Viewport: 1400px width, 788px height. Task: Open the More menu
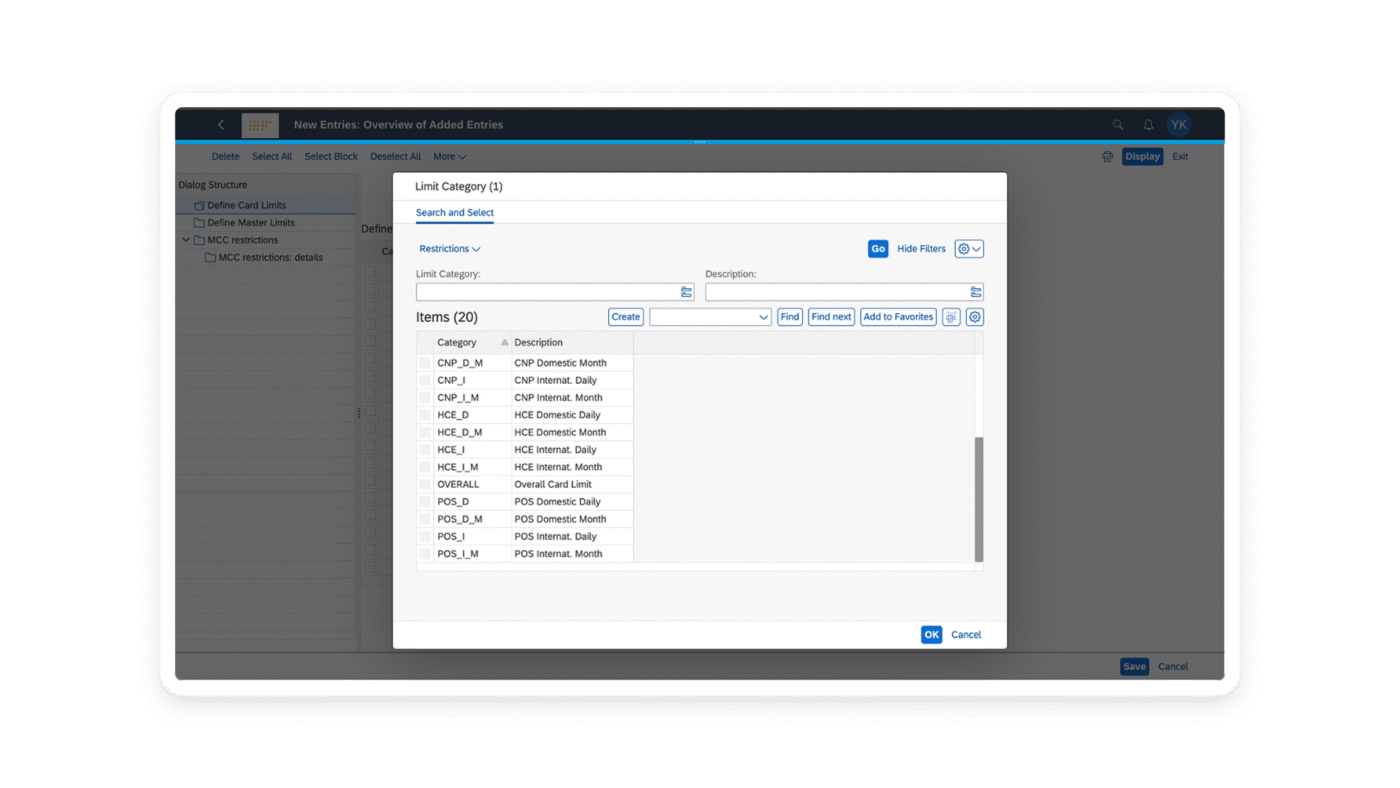pos(449,156)
